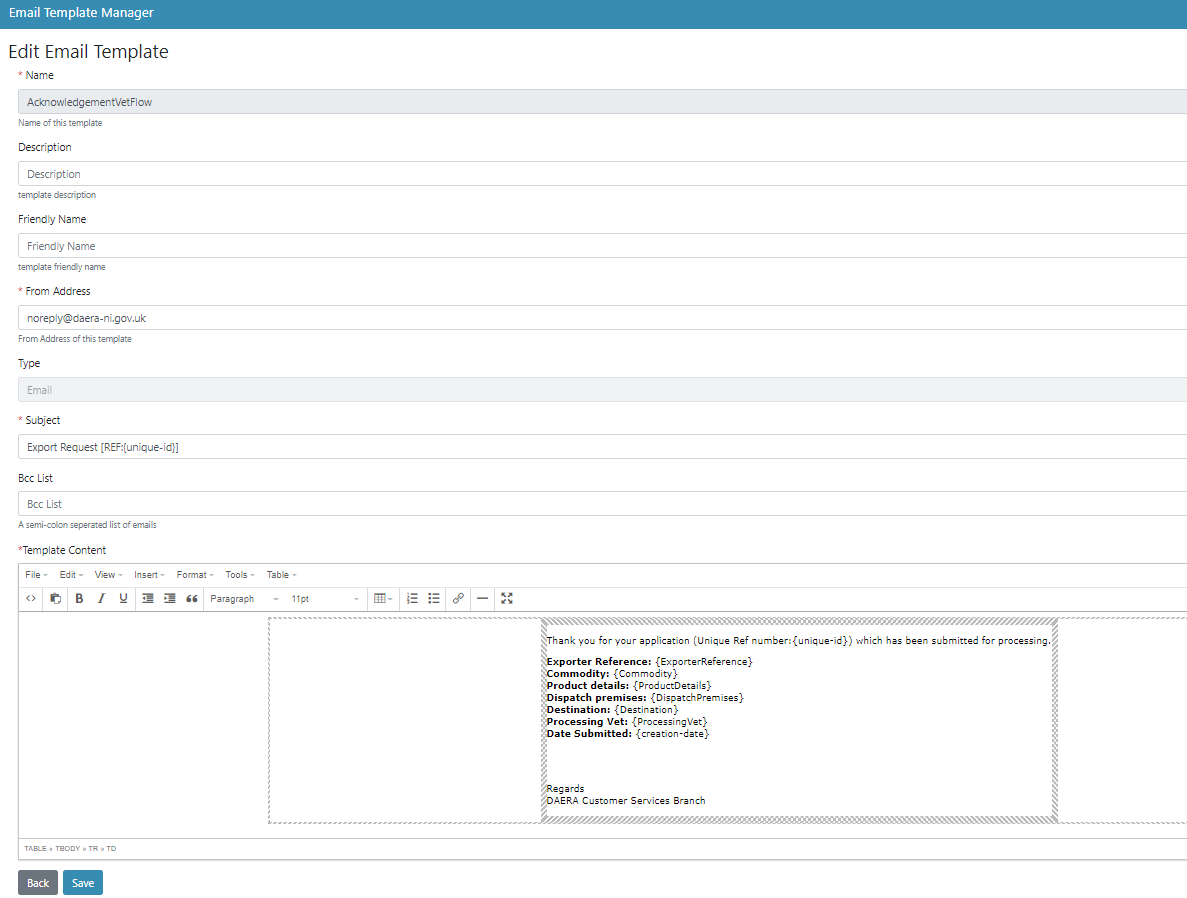Focus the Description input field
The height and width of the screenshot is (898, 1187).
[603, 173]
